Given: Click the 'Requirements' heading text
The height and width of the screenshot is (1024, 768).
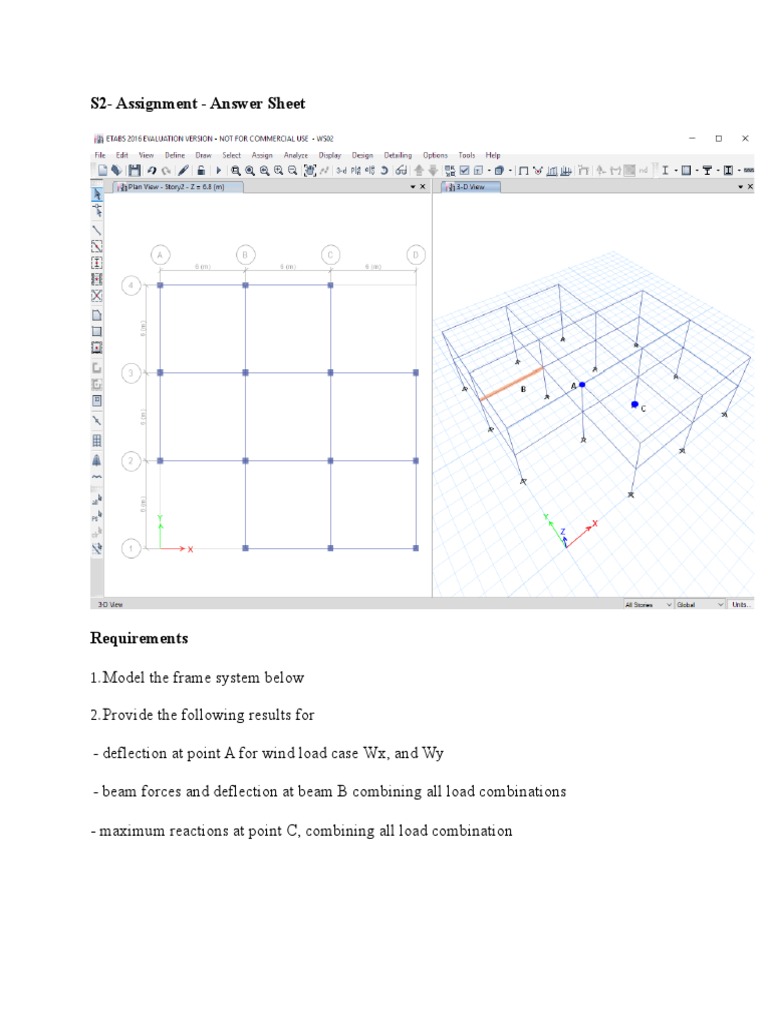Looking at the screenshot, I should pyautogui.click(x=139, y=638).
